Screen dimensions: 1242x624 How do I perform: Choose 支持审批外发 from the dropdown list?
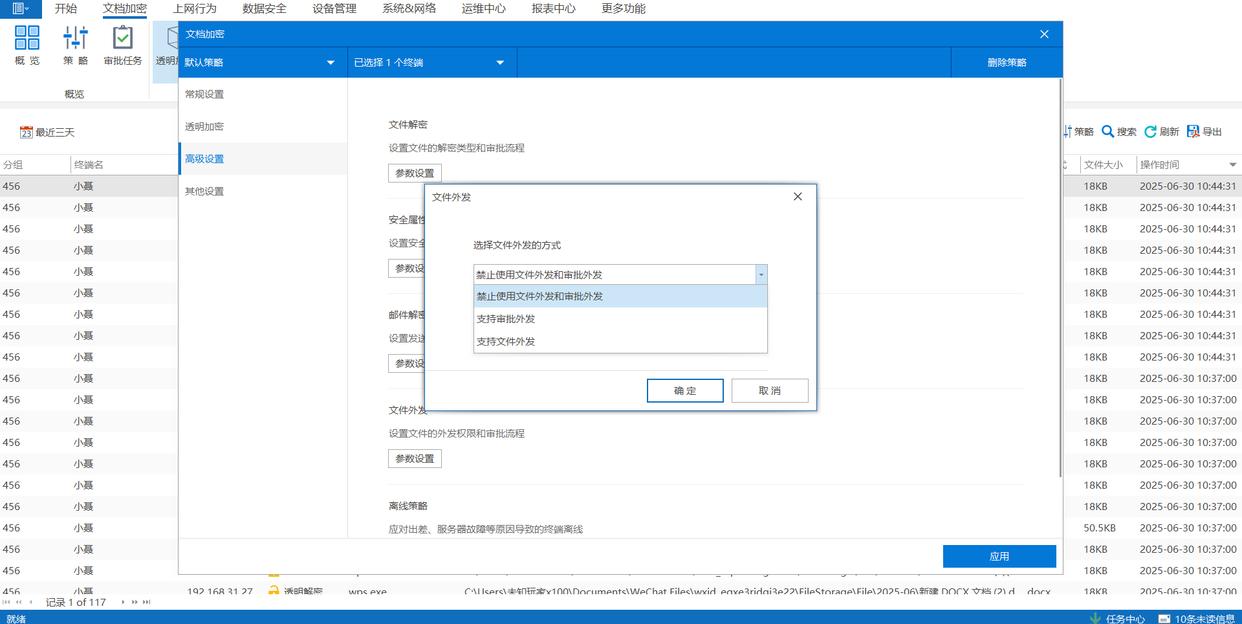pyautogui.click(x=506, y=319)
